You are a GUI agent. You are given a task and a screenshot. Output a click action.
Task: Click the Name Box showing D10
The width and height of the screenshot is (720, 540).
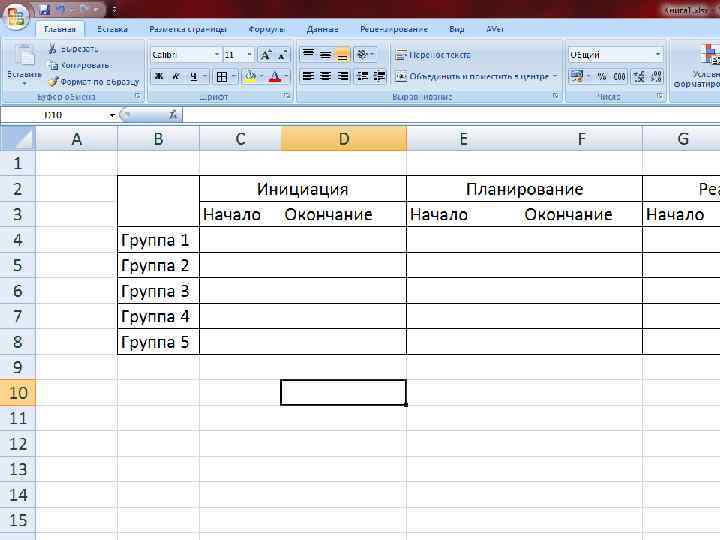pos(54,115)
